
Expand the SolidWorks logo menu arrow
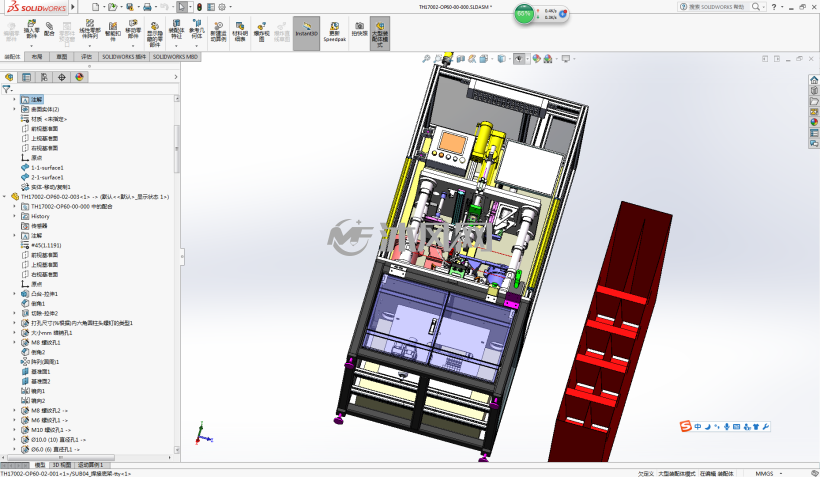(x=73, y=7)
